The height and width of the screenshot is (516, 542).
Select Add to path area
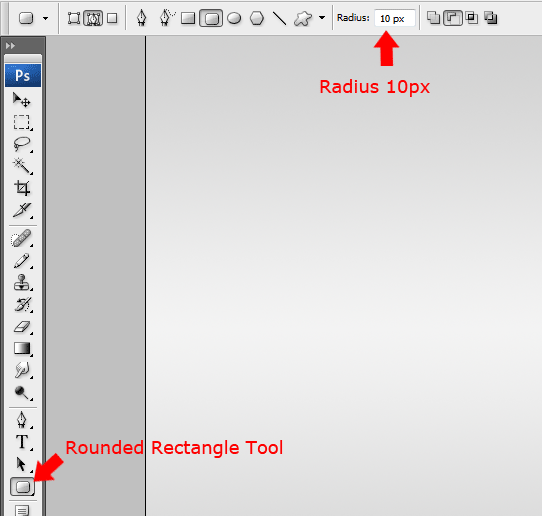(x=433, y=18)
